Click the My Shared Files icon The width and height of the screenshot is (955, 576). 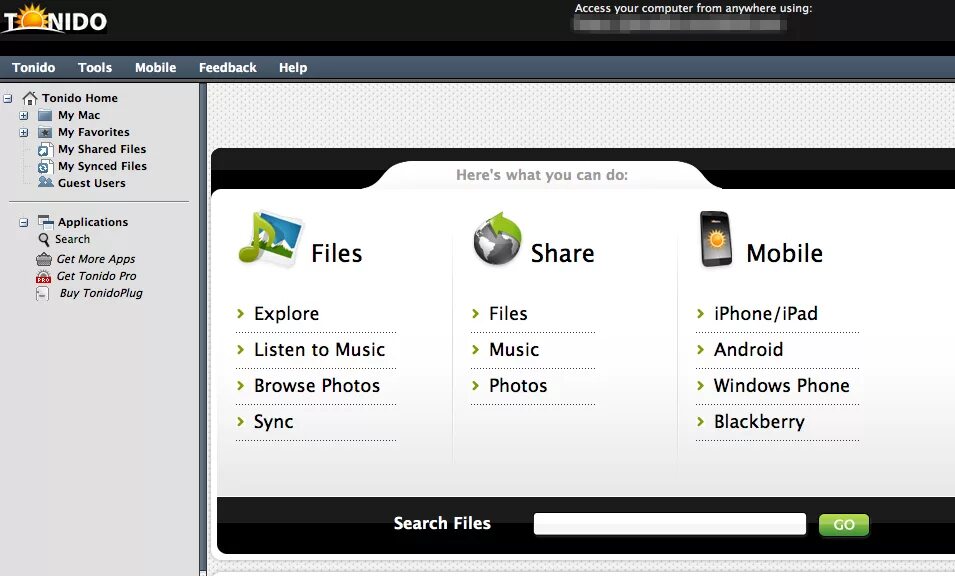[x=45, y=149]
